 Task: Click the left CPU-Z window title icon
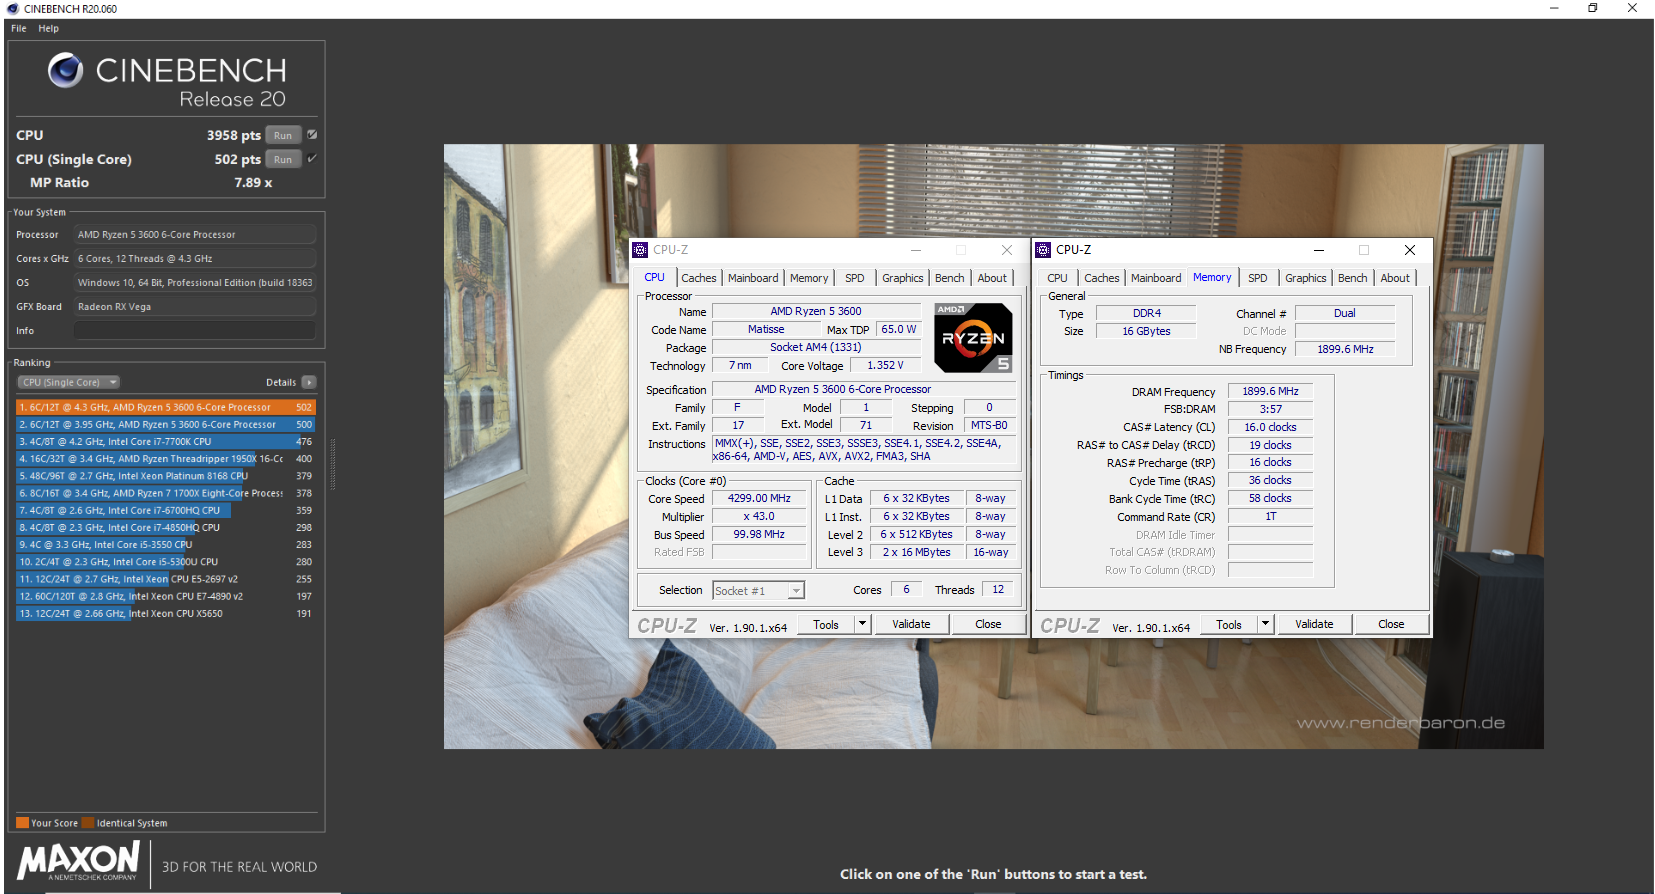[x=641, y=250]
